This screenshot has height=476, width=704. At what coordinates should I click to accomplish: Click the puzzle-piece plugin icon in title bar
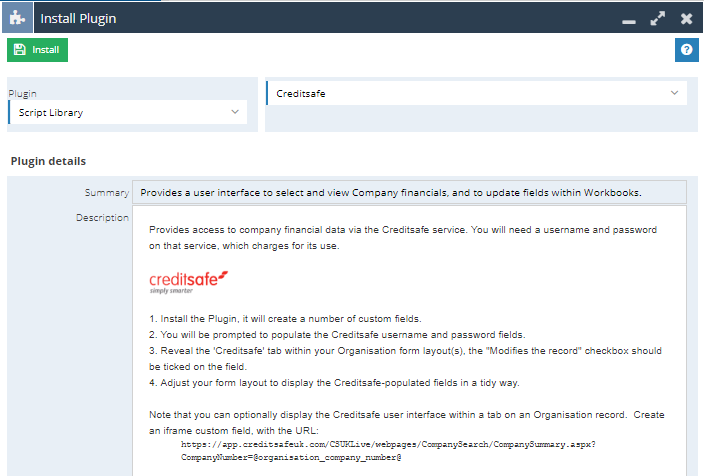tap(18, 18)
